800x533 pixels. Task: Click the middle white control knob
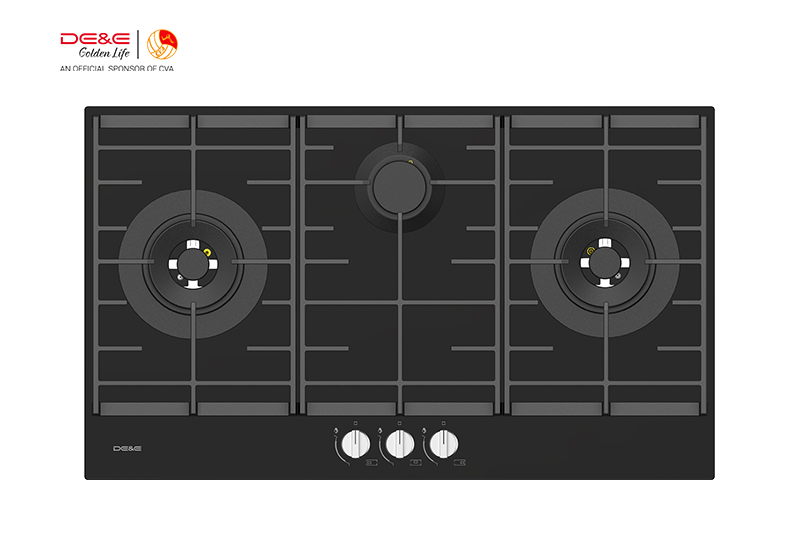click(x=400, y=444)
